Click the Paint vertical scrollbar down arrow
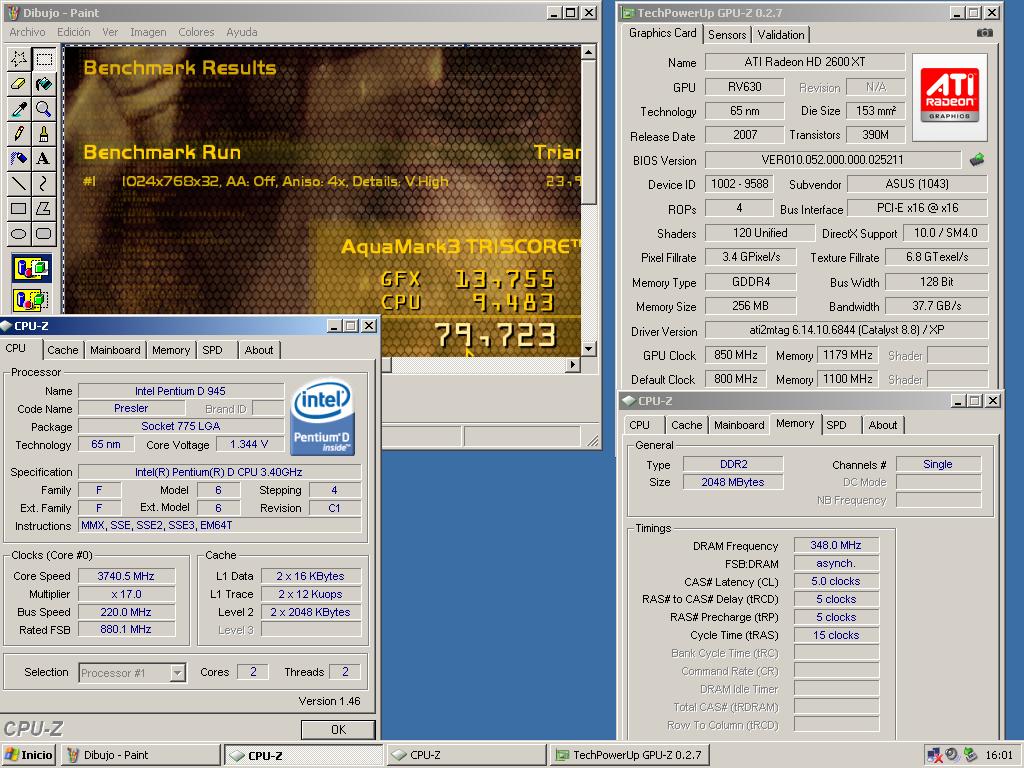1024x768 pixels. (588, 349)
